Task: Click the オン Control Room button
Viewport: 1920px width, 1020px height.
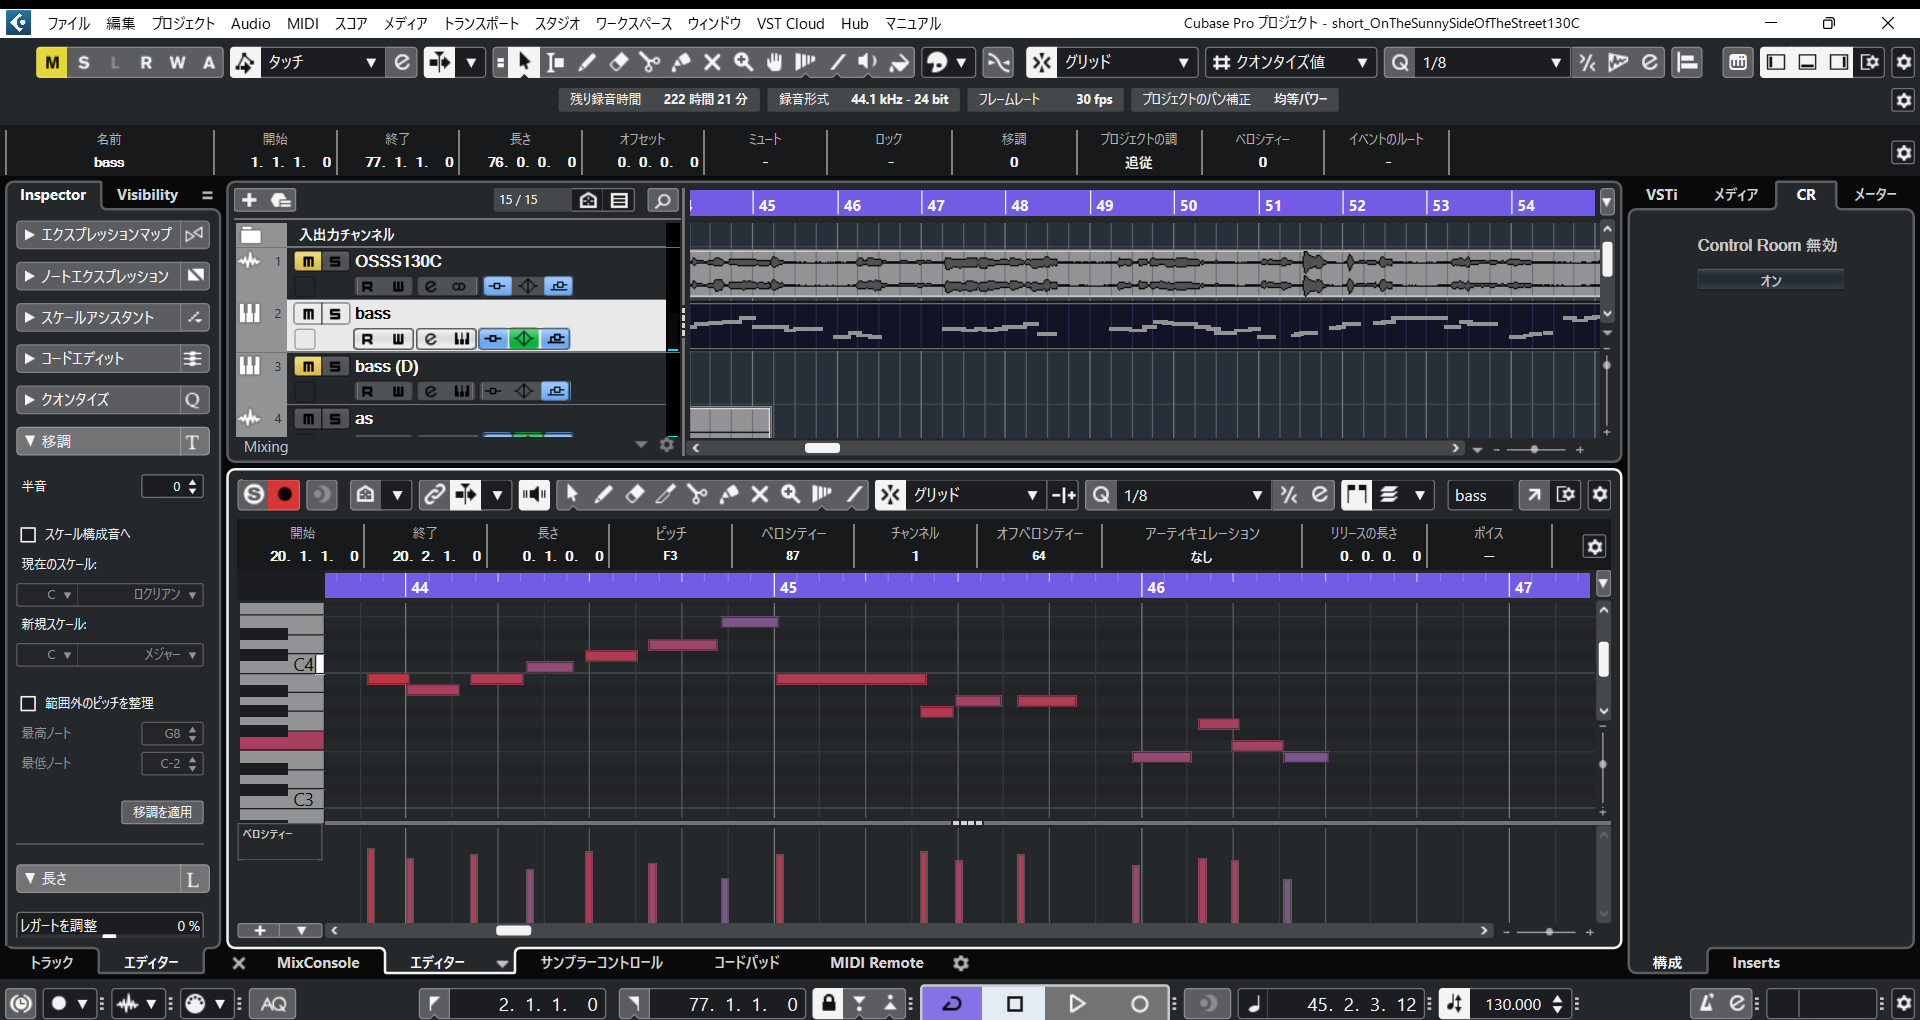Action: (1770, 281)
